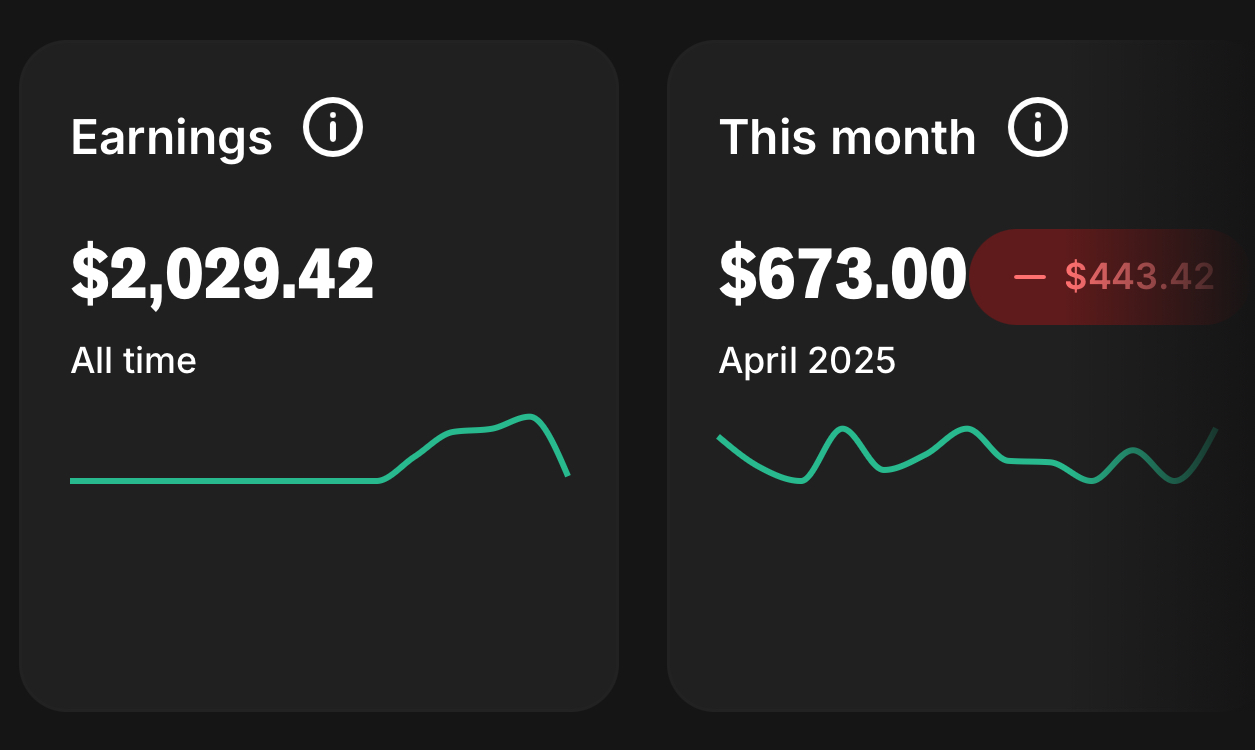Click the starting point of the monthly sparkline
This screenshot has height=750, width=1255.
(x=722, y=439)
